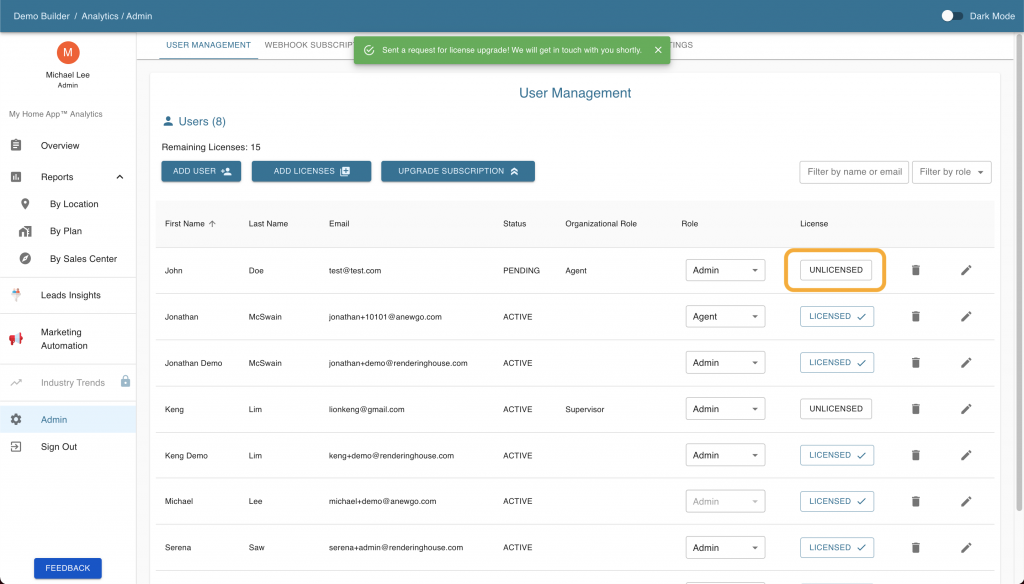Click the By Location pin icon
Image resolution: width=1024 pixels, height=584 pixels.
[x=25, y=204]
